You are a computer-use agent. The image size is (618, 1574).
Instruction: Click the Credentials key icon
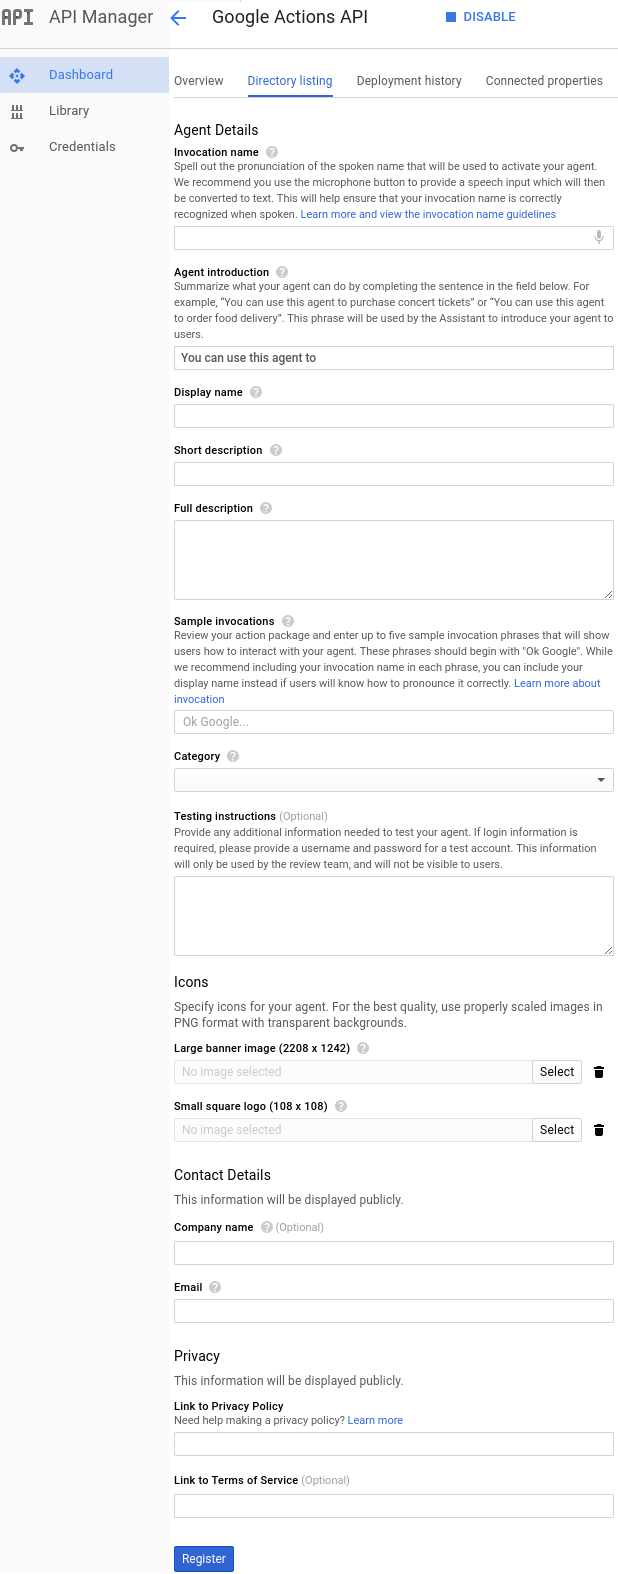(x=17, y=147)
